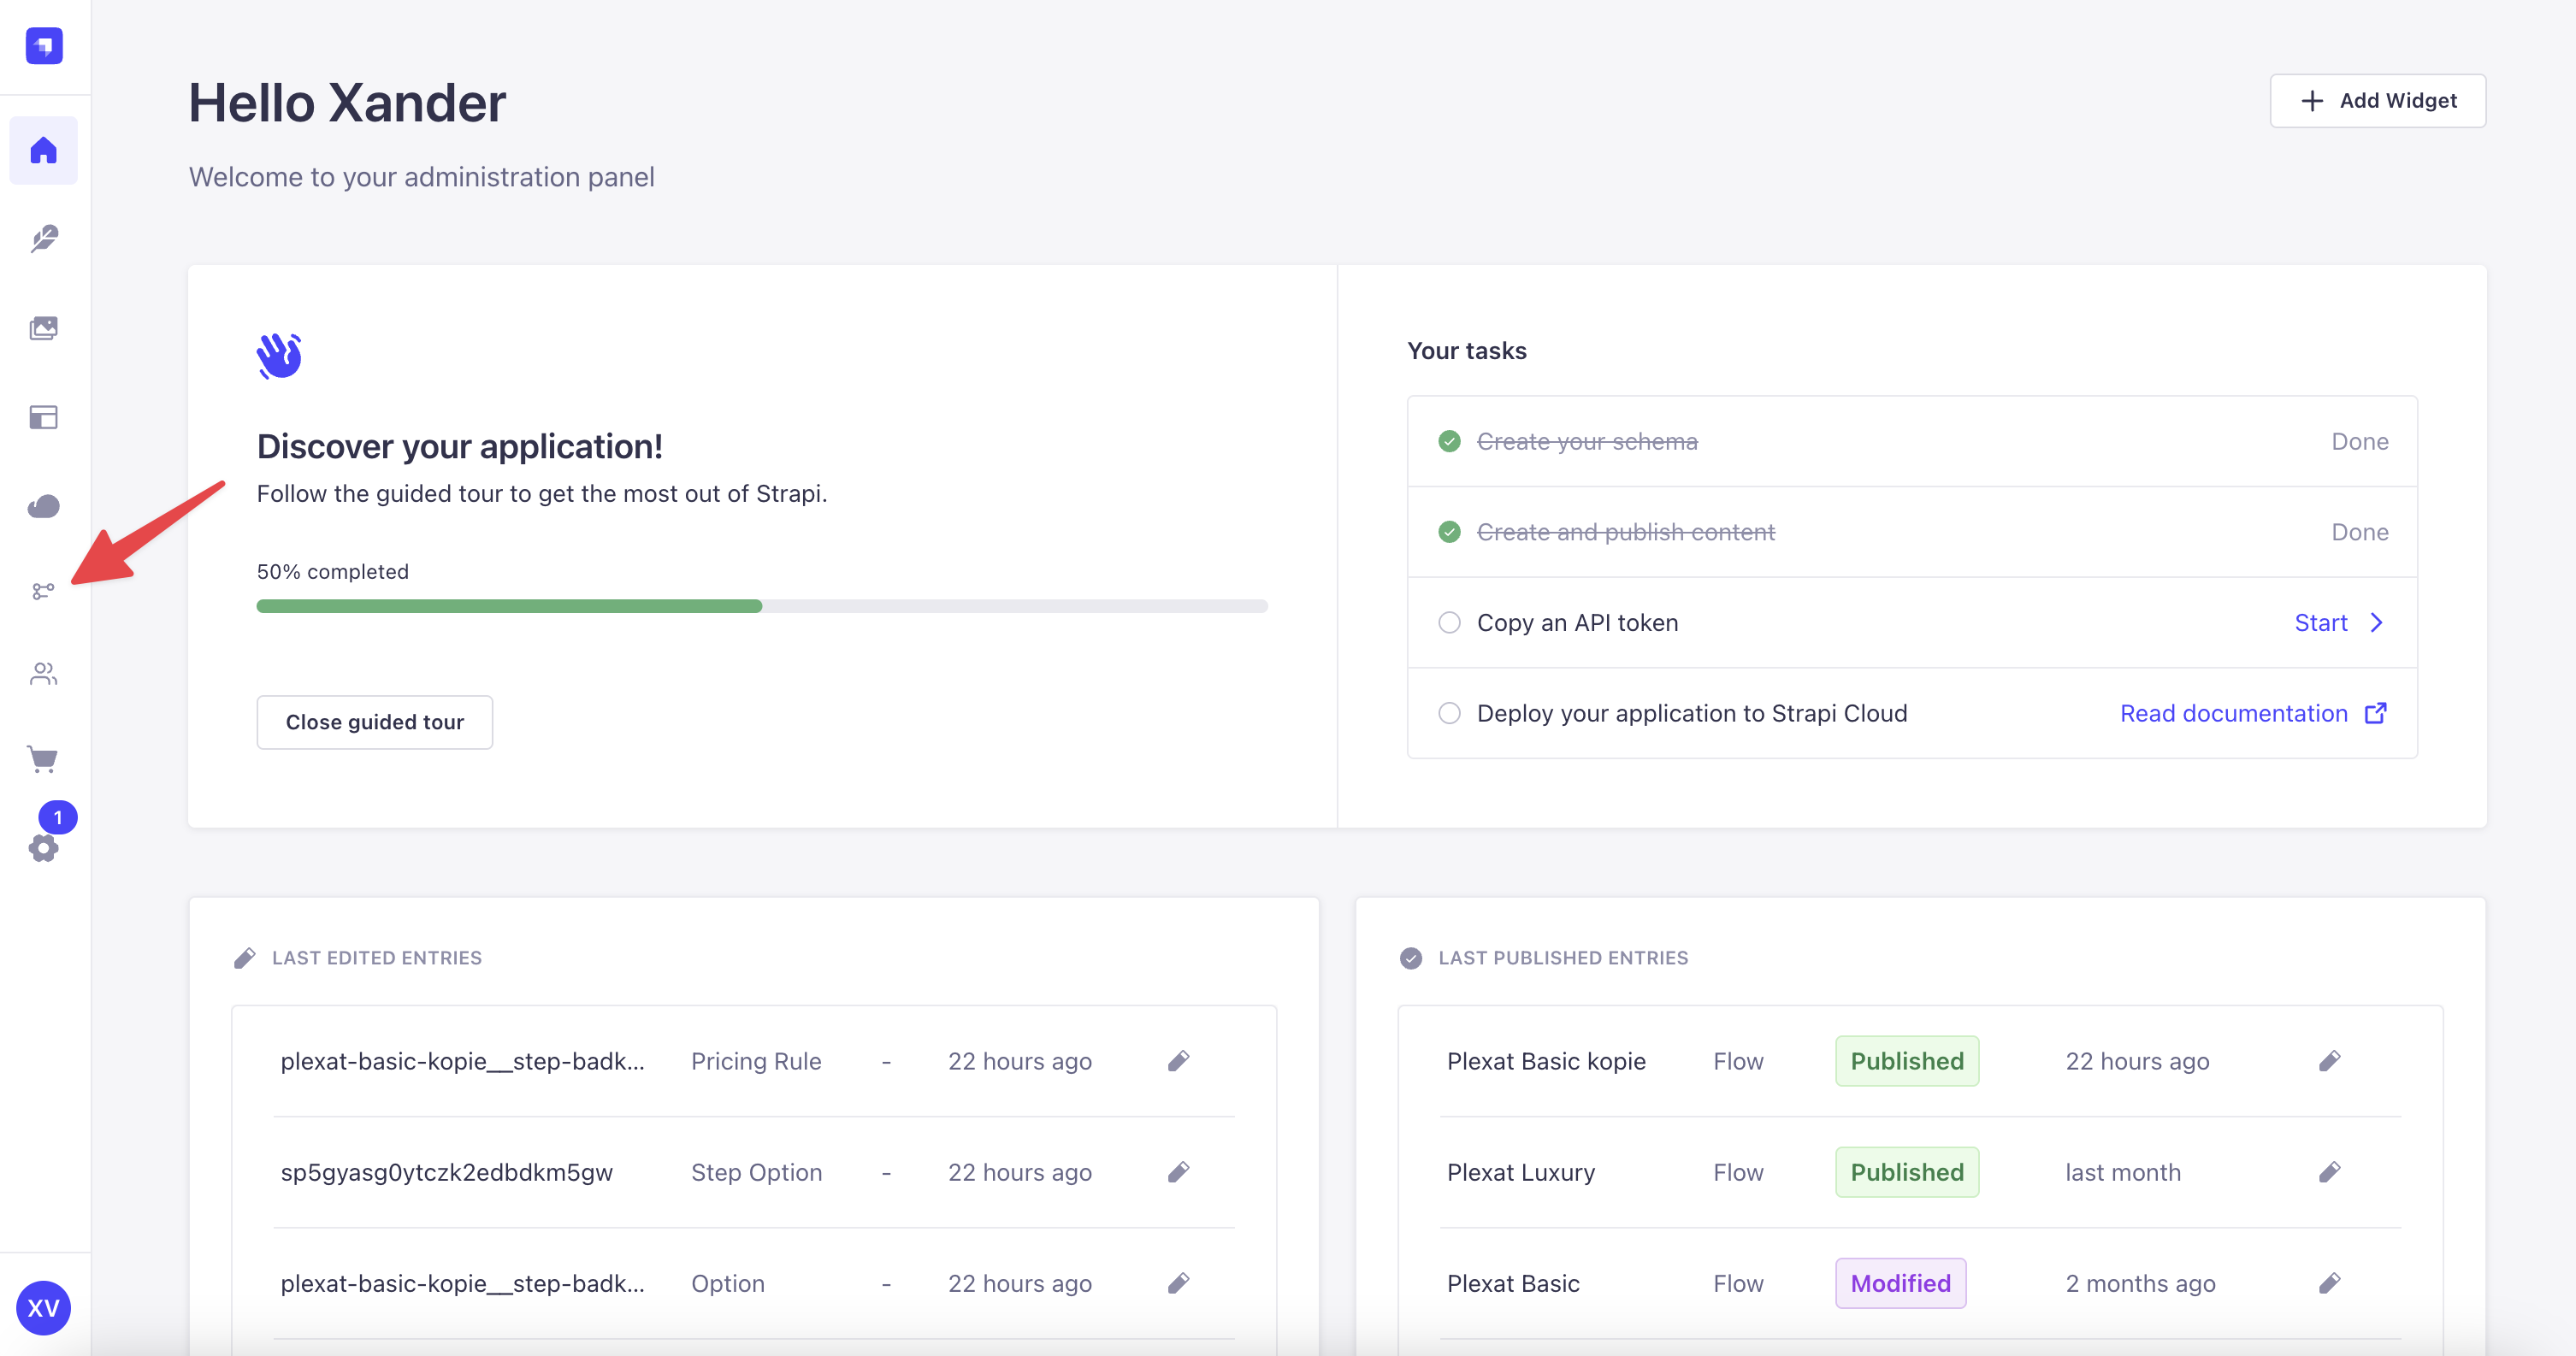Click the Add Widget button

point(2377,101)
